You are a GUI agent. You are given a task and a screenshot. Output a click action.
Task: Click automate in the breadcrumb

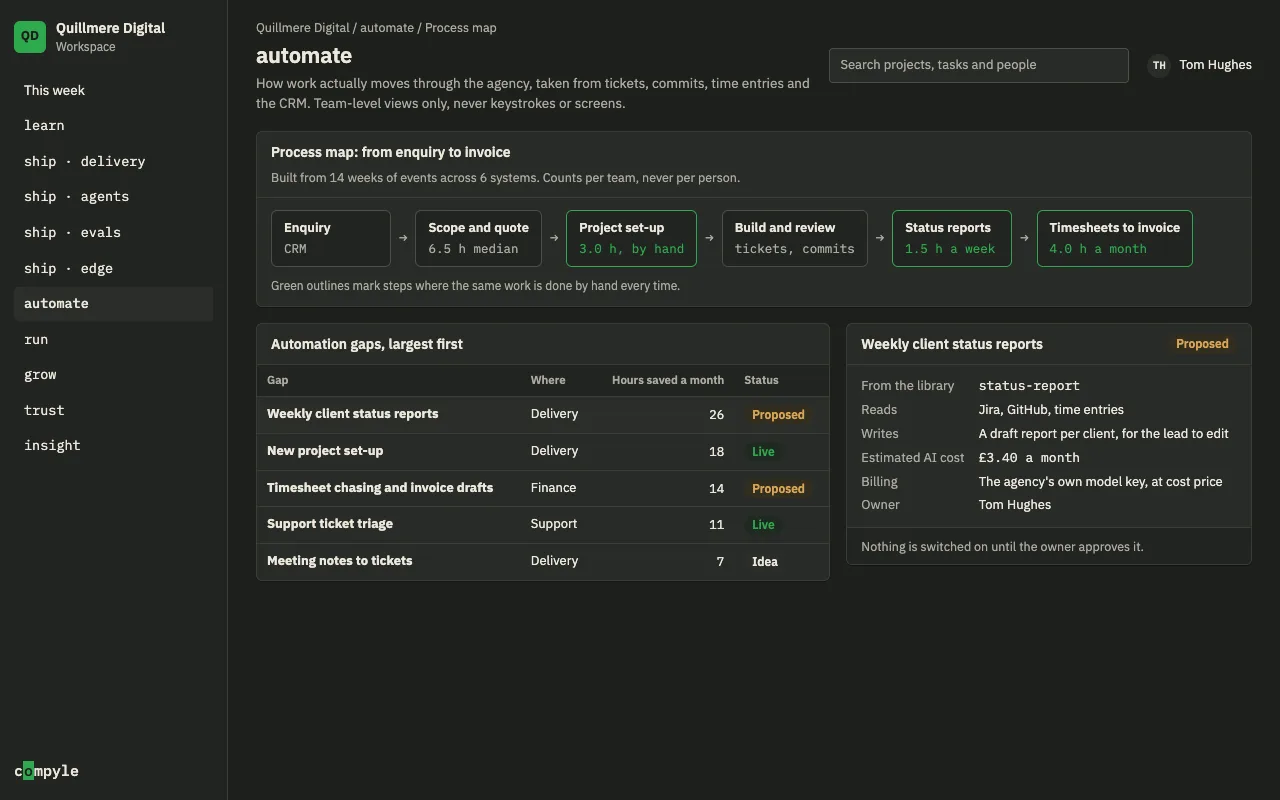[386, 28]
